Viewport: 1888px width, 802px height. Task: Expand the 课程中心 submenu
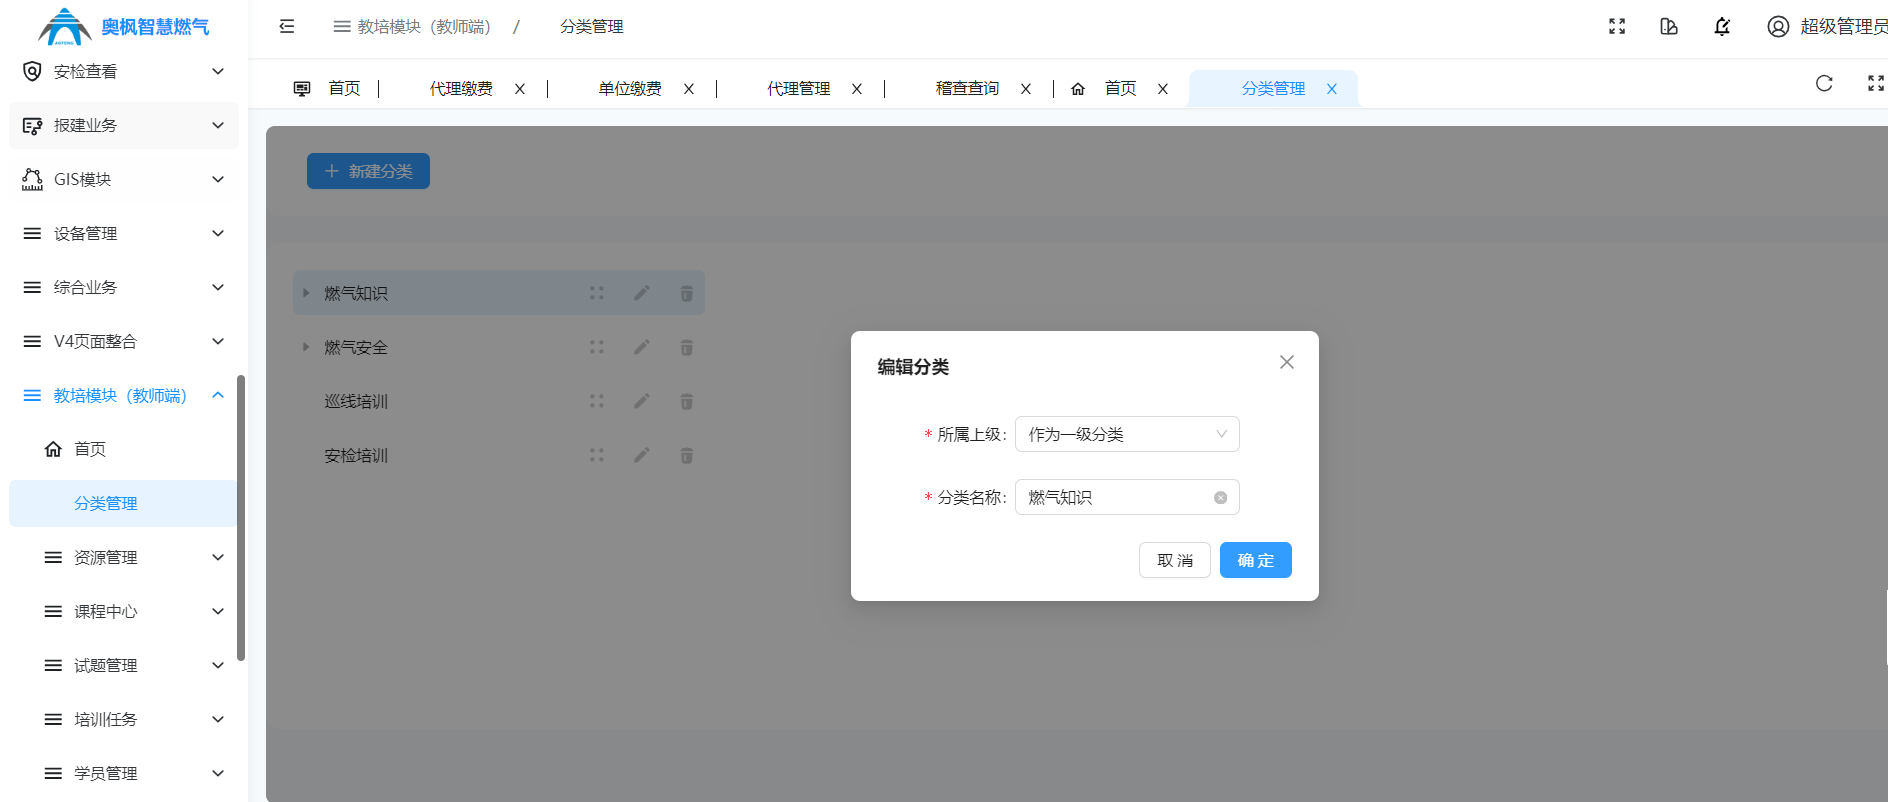point(124,611)
